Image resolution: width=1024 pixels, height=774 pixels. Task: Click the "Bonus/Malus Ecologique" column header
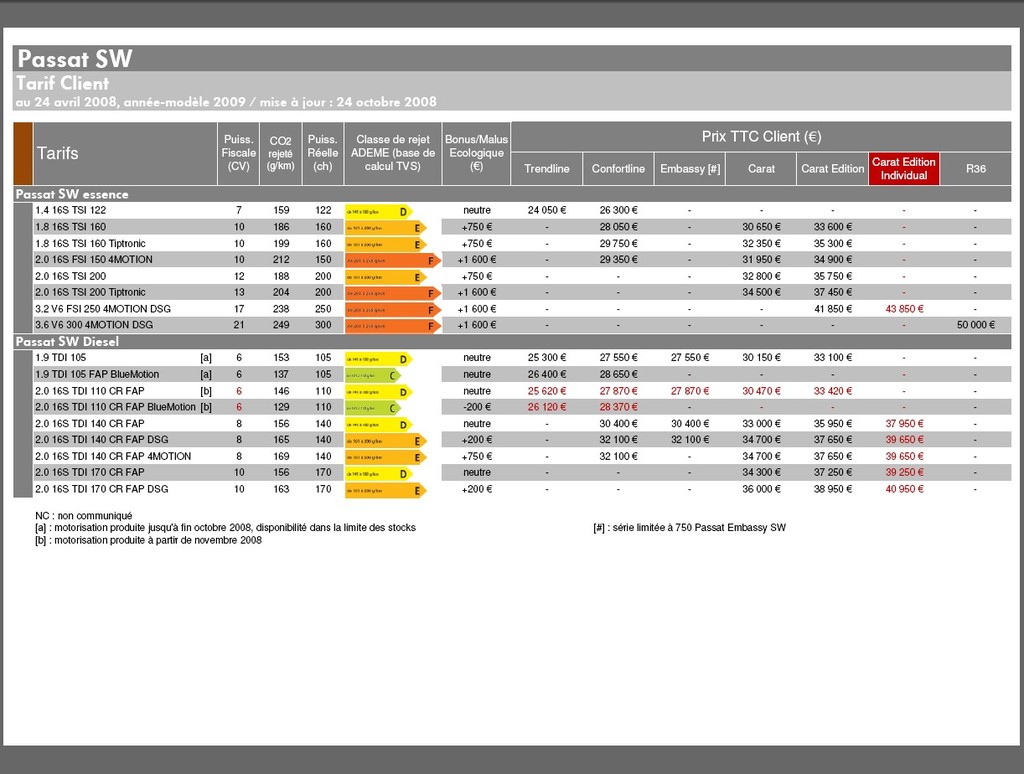(477, 153)
